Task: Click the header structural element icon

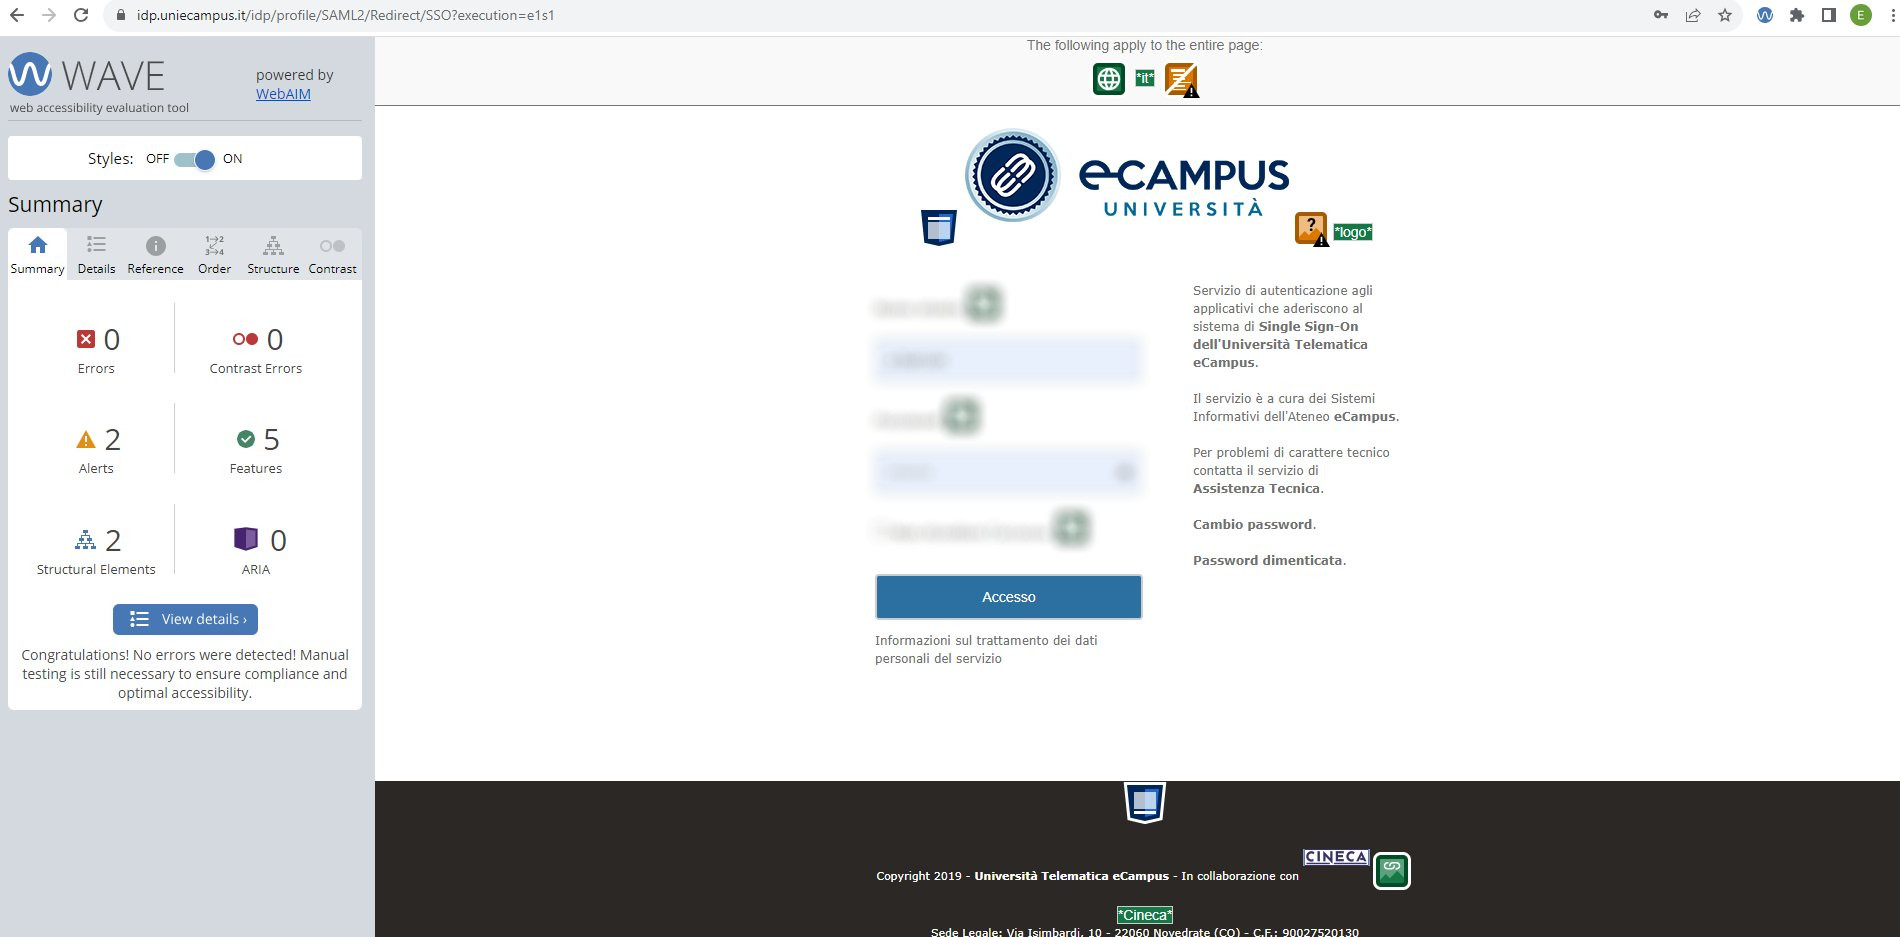Action: click(x=938, y=228)
